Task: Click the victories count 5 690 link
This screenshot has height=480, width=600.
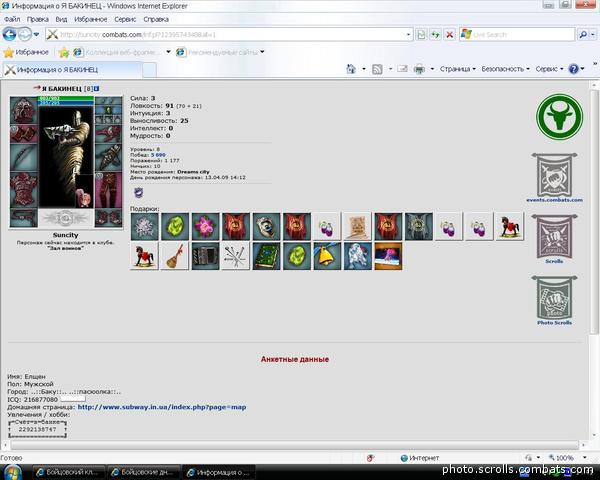Action: click(158, 155)
